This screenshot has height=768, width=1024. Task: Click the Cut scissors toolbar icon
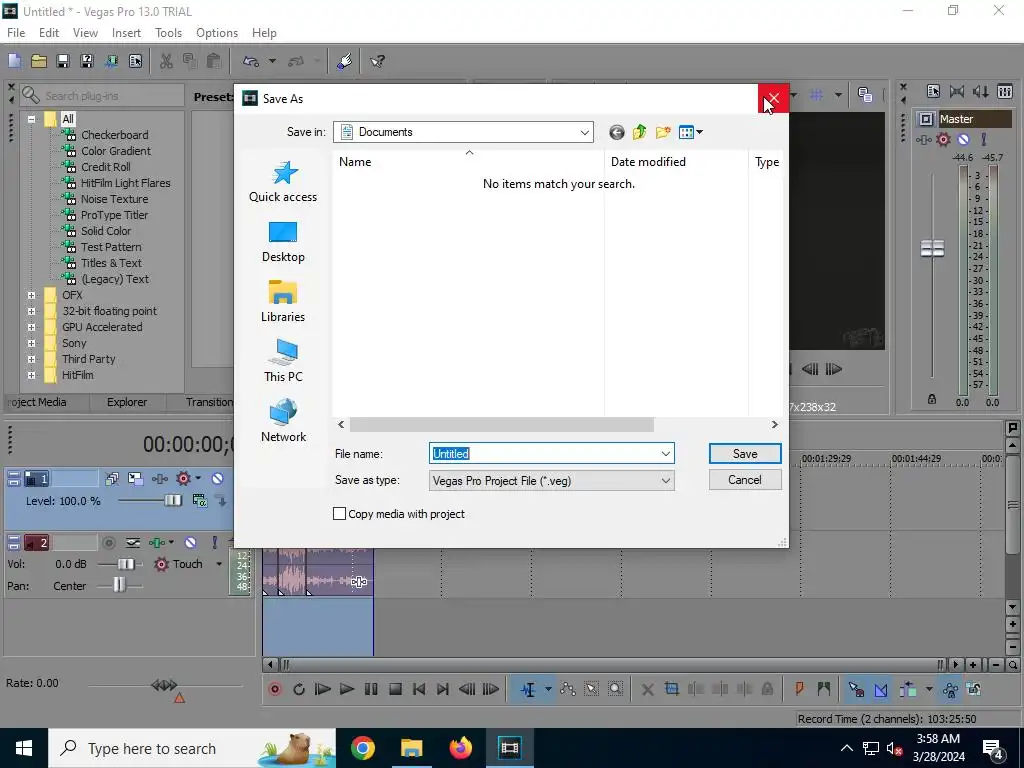[x=166, y=61]
